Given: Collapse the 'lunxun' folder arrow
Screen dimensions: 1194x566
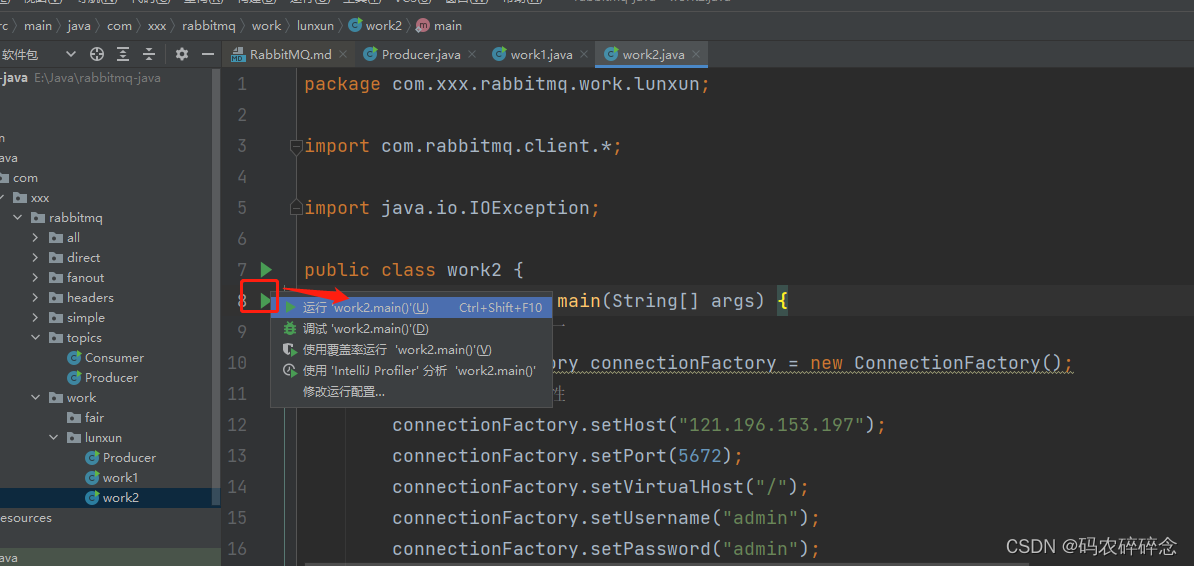Looking at the screenshot, I should point(53,437).
